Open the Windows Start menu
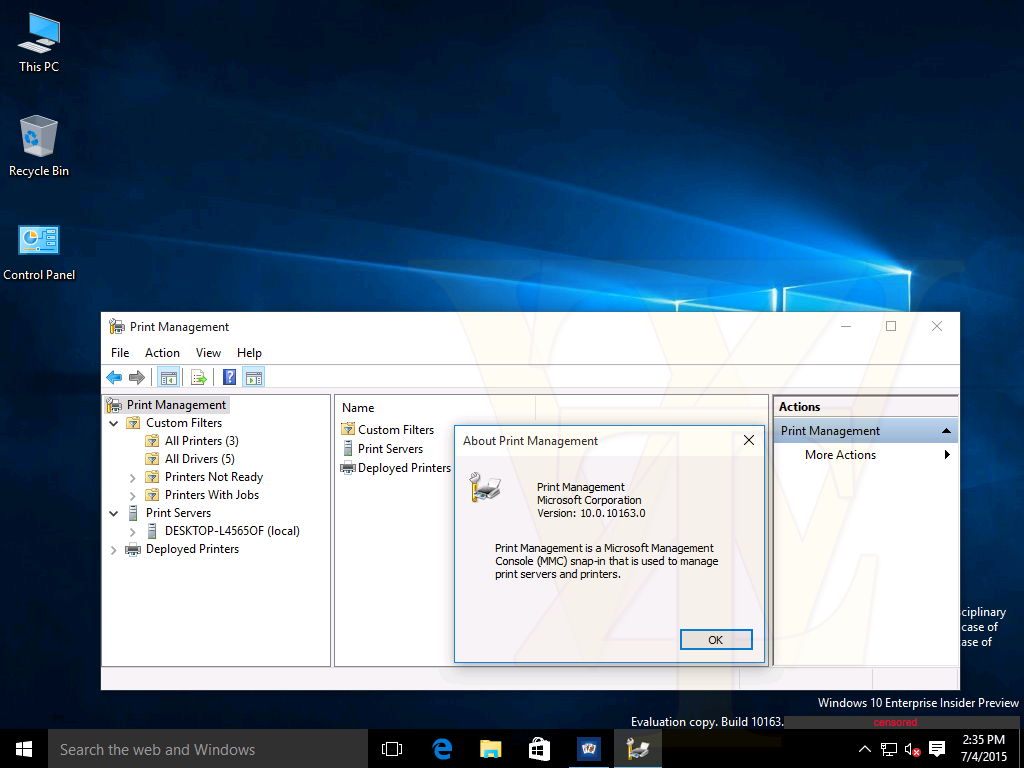1024x768 pixels. coord(24,748)
